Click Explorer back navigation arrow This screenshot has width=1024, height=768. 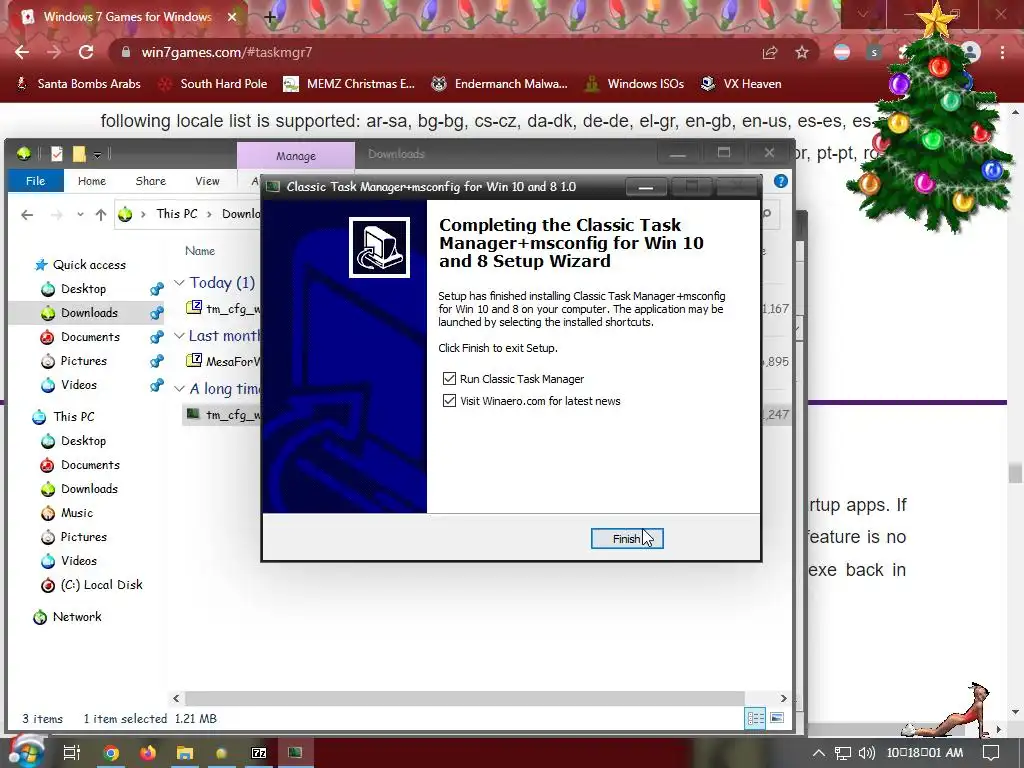pyautogui.click(x=27, y=215)
